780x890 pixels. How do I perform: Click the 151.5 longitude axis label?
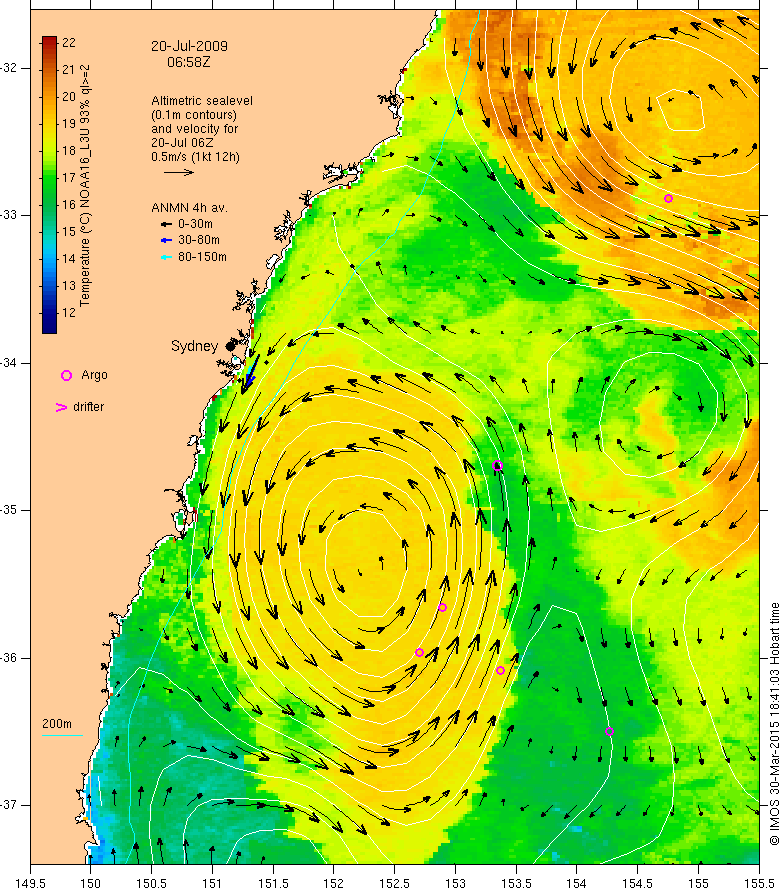coord(273,884)
